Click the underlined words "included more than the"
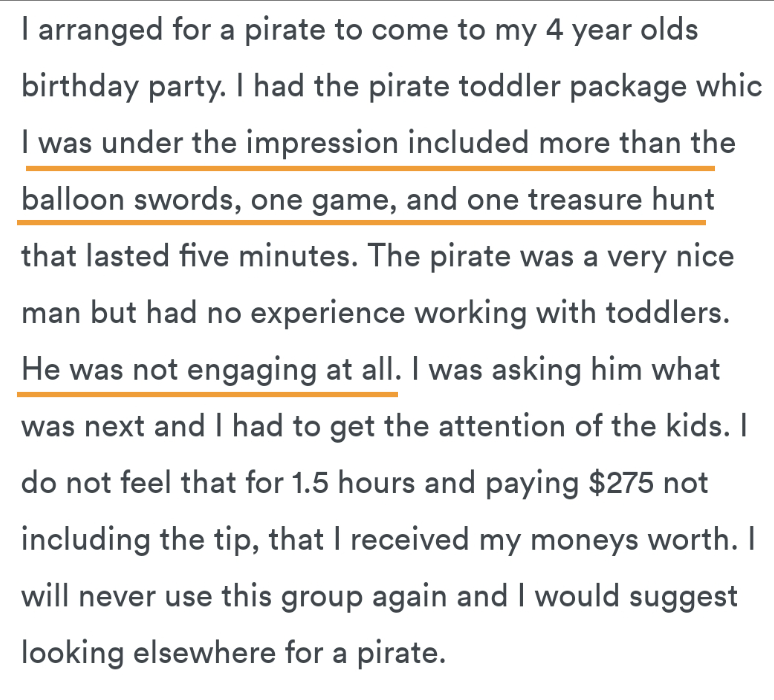The height and width of the screenshot is (700, 774). point(573,144)
